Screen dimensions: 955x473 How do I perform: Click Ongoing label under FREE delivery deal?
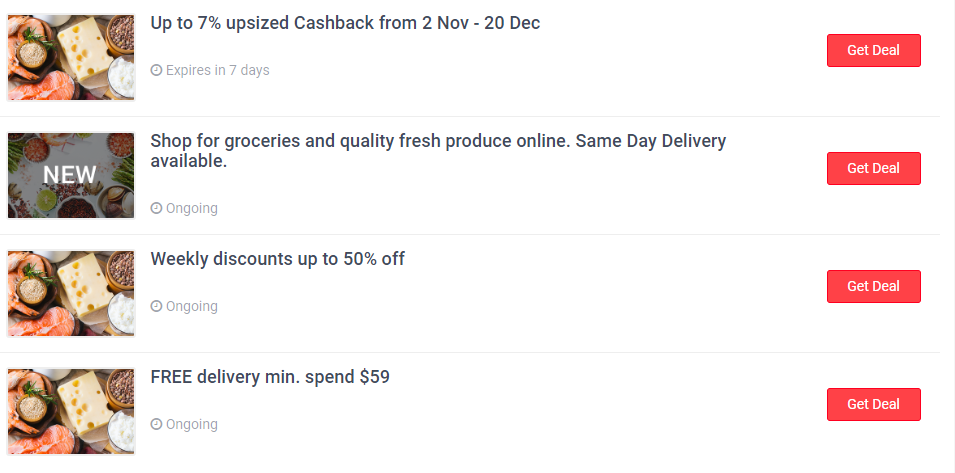(x=191, y=424)
